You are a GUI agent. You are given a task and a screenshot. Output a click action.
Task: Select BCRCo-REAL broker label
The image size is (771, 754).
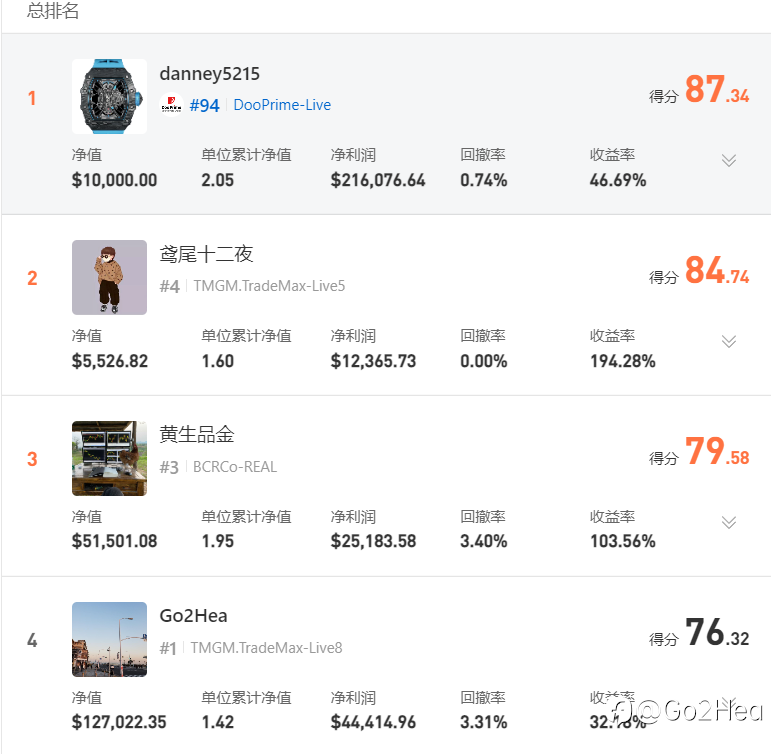(235, 467)
